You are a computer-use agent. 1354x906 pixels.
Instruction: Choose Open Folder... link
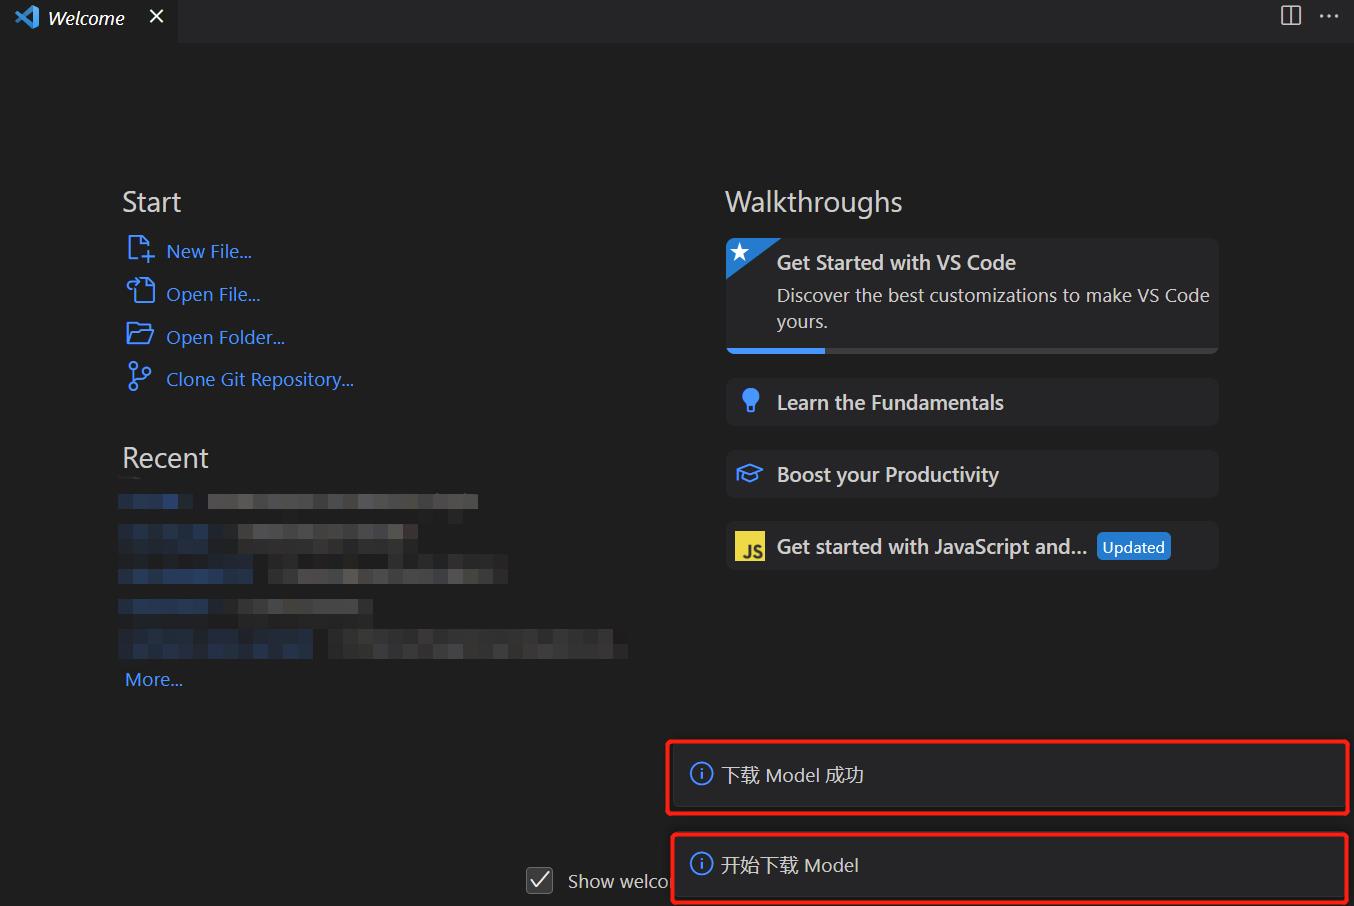pos(225,338)
